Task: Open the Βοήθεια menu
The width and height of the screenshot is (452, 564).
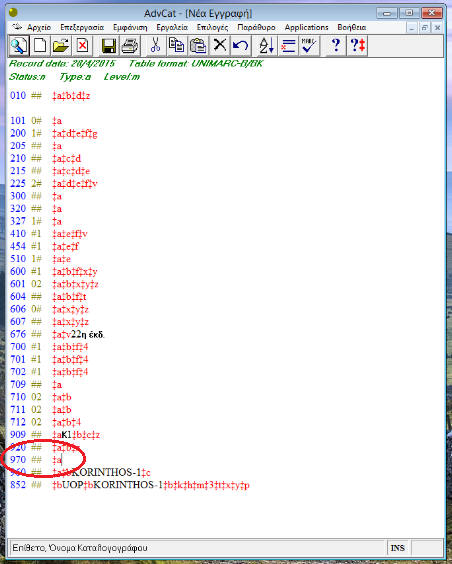Action: 352,27
